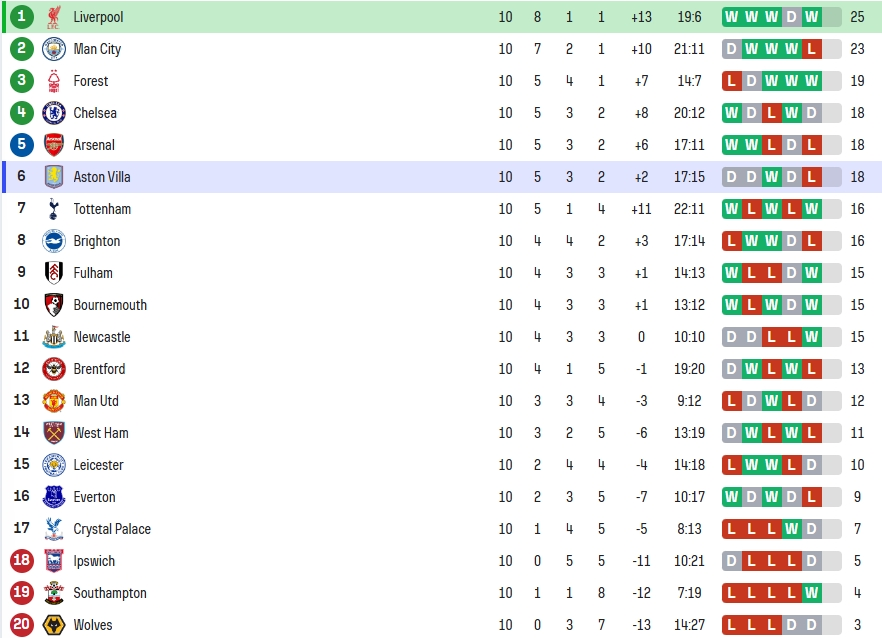Click the green position 1 badge
Image resolution: width=882 pixels, height=638 pixels.
click(x=21, y=16)
